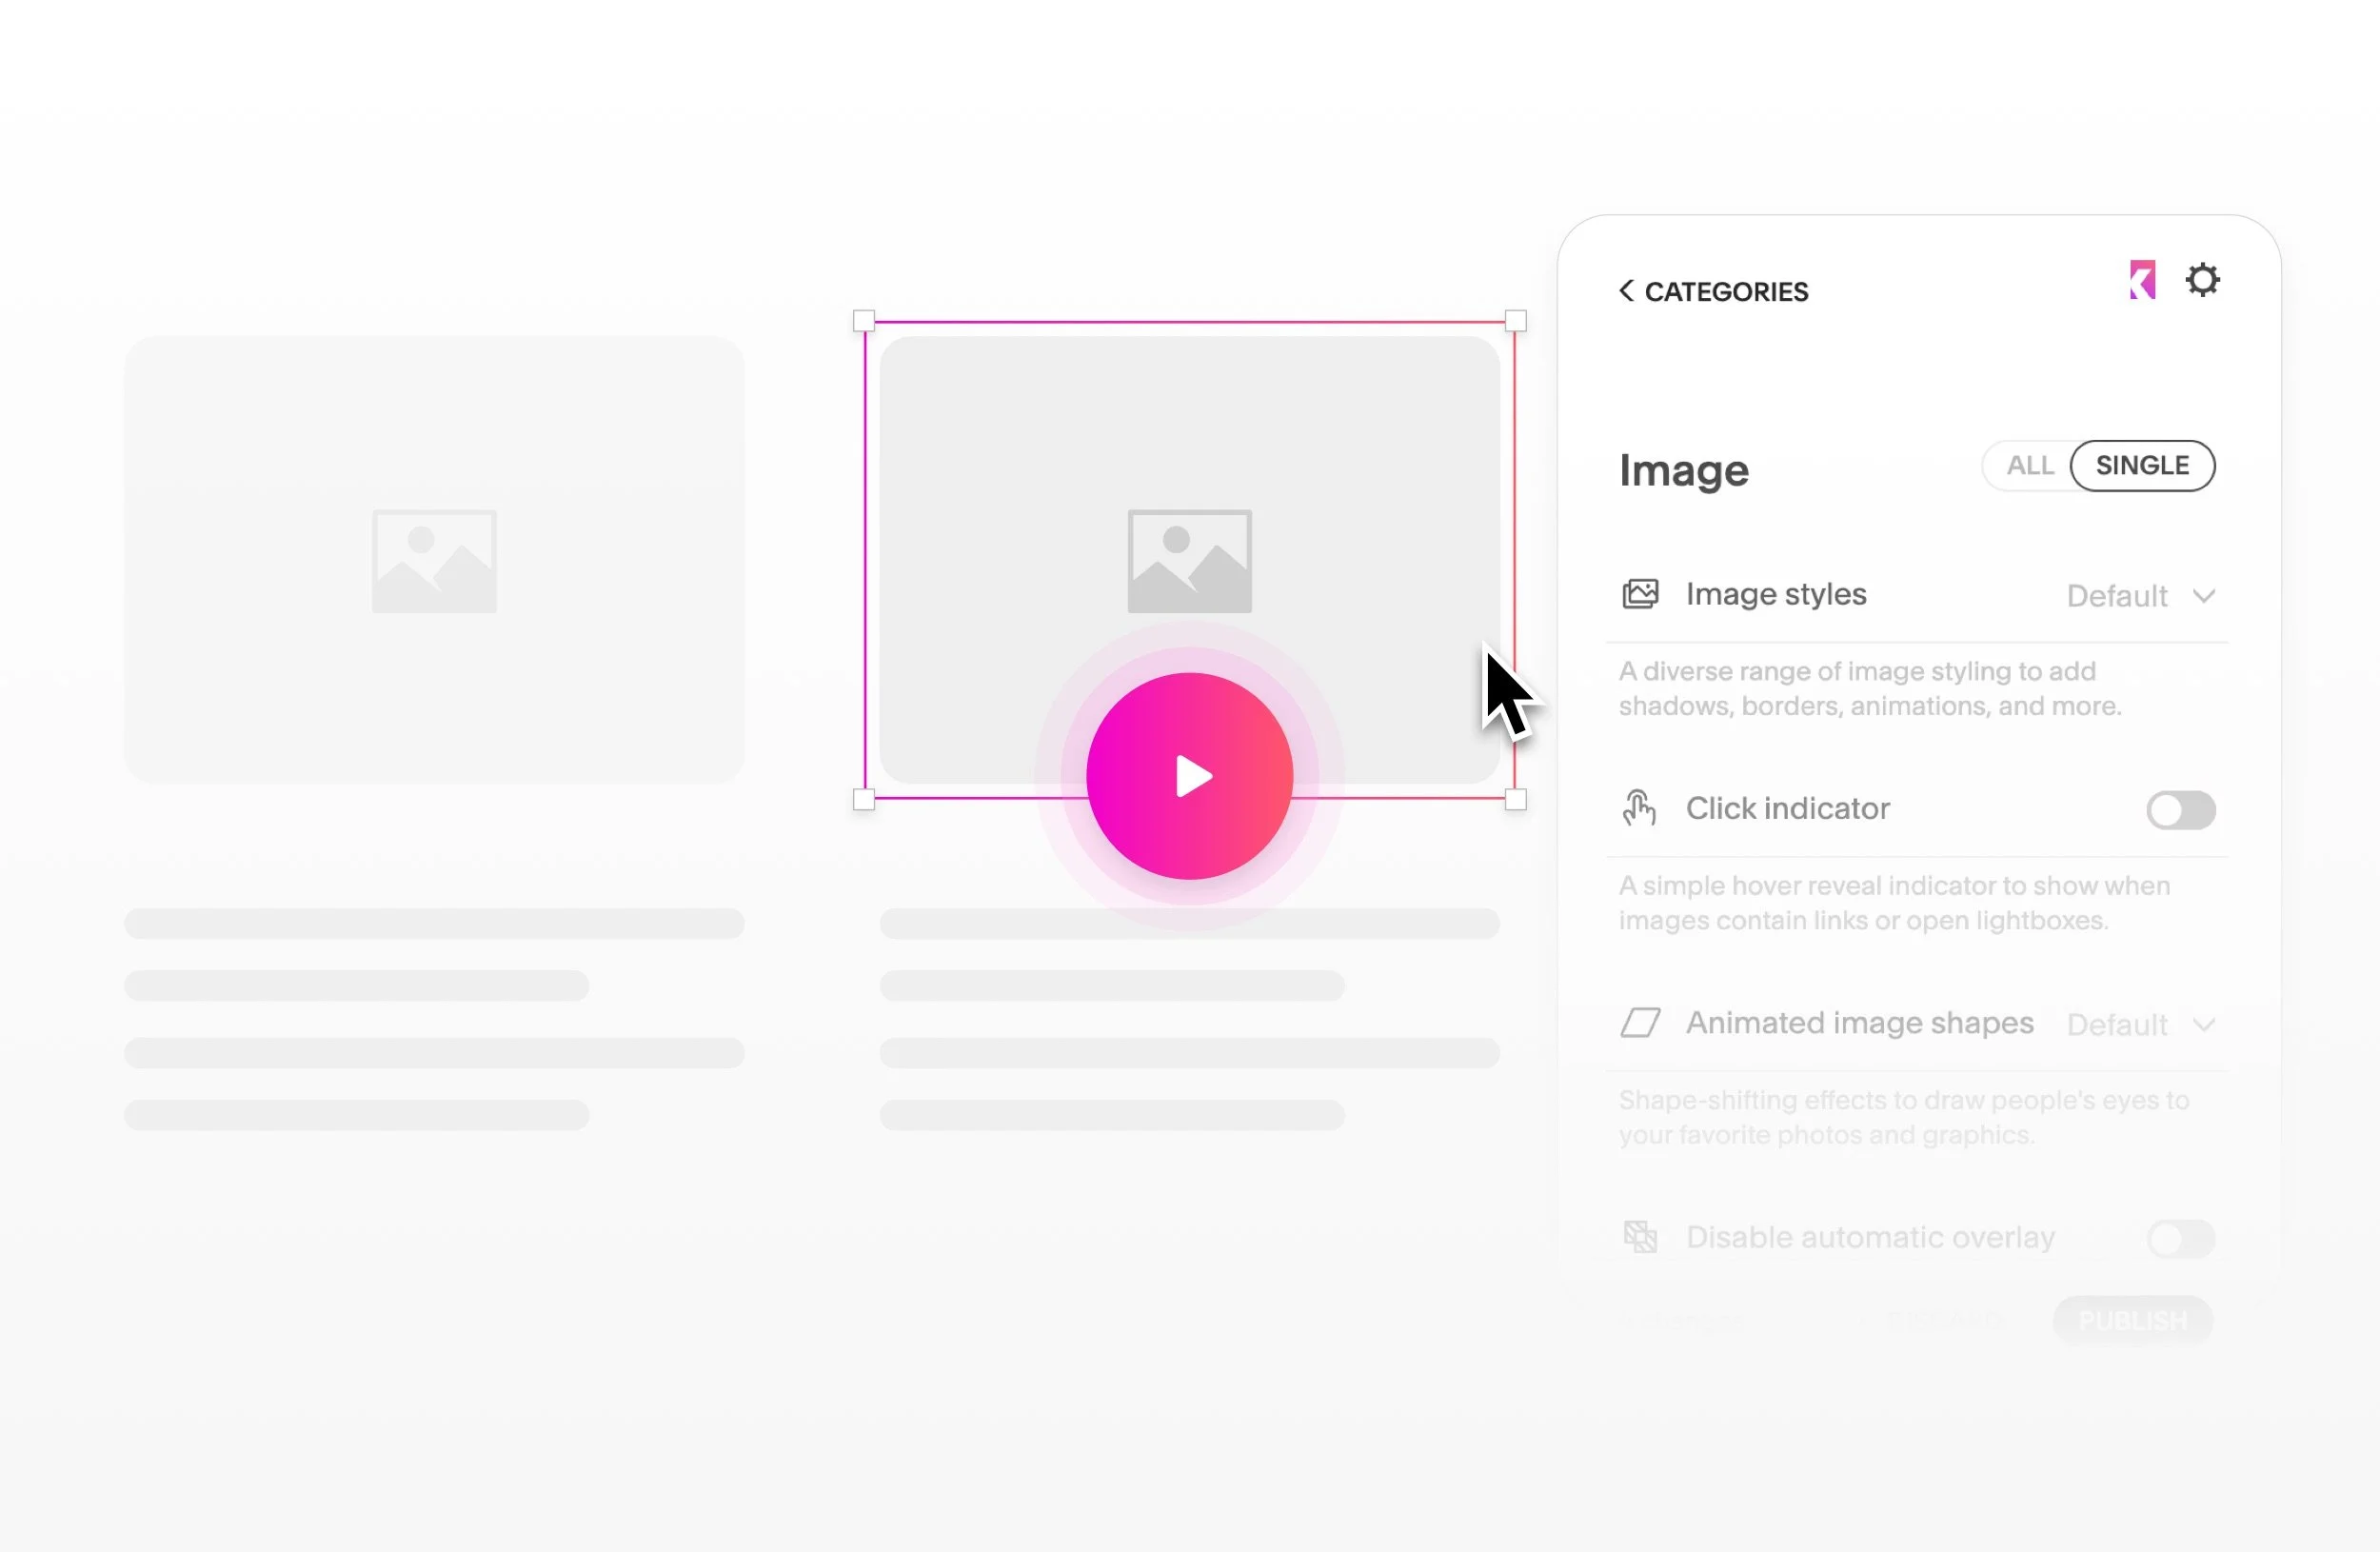2380x1552 pixels.
Task: Click the Disable automatic overlay icon
Action: point(1640,1237)
